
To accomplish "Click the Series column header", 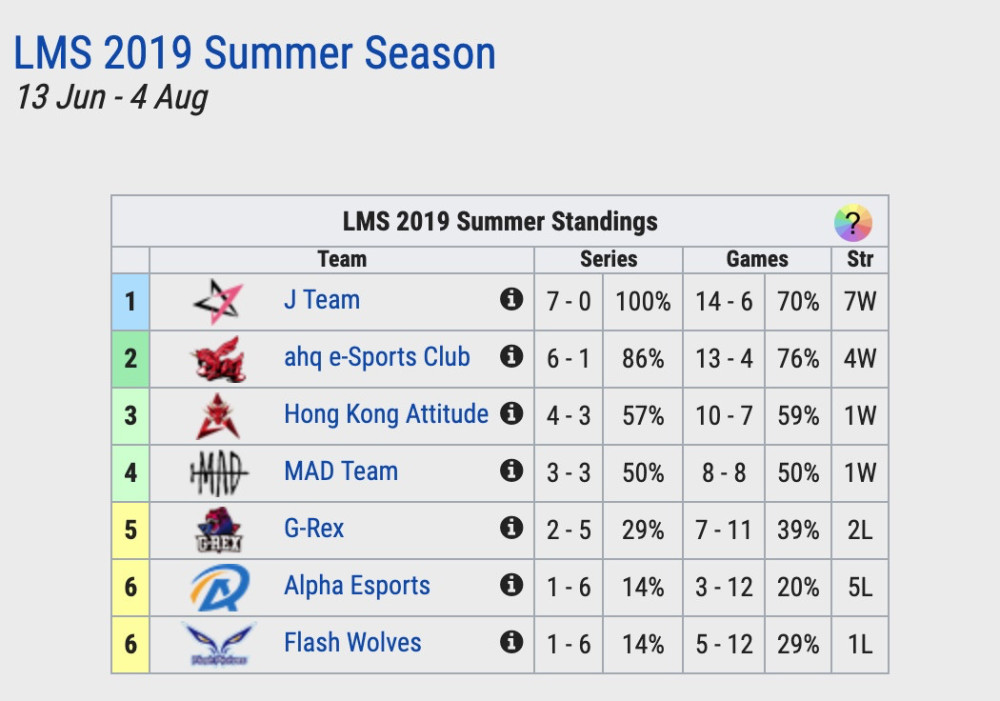I will [608, 258].
